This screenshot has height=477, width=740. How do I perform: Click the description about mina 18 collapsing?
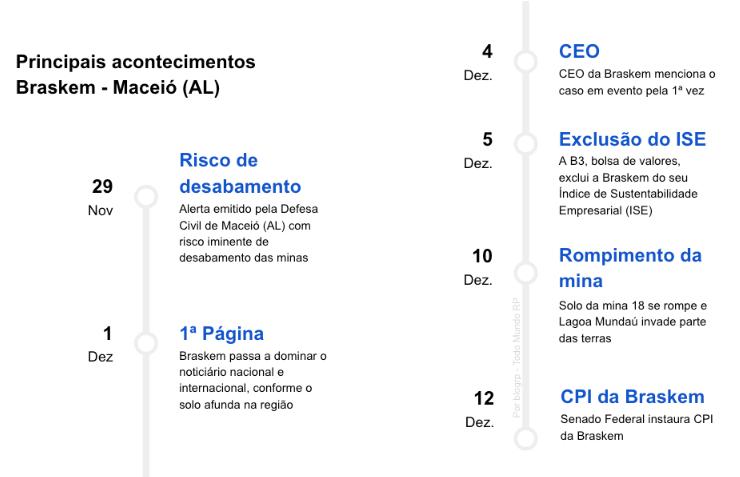tap(635, 321)
